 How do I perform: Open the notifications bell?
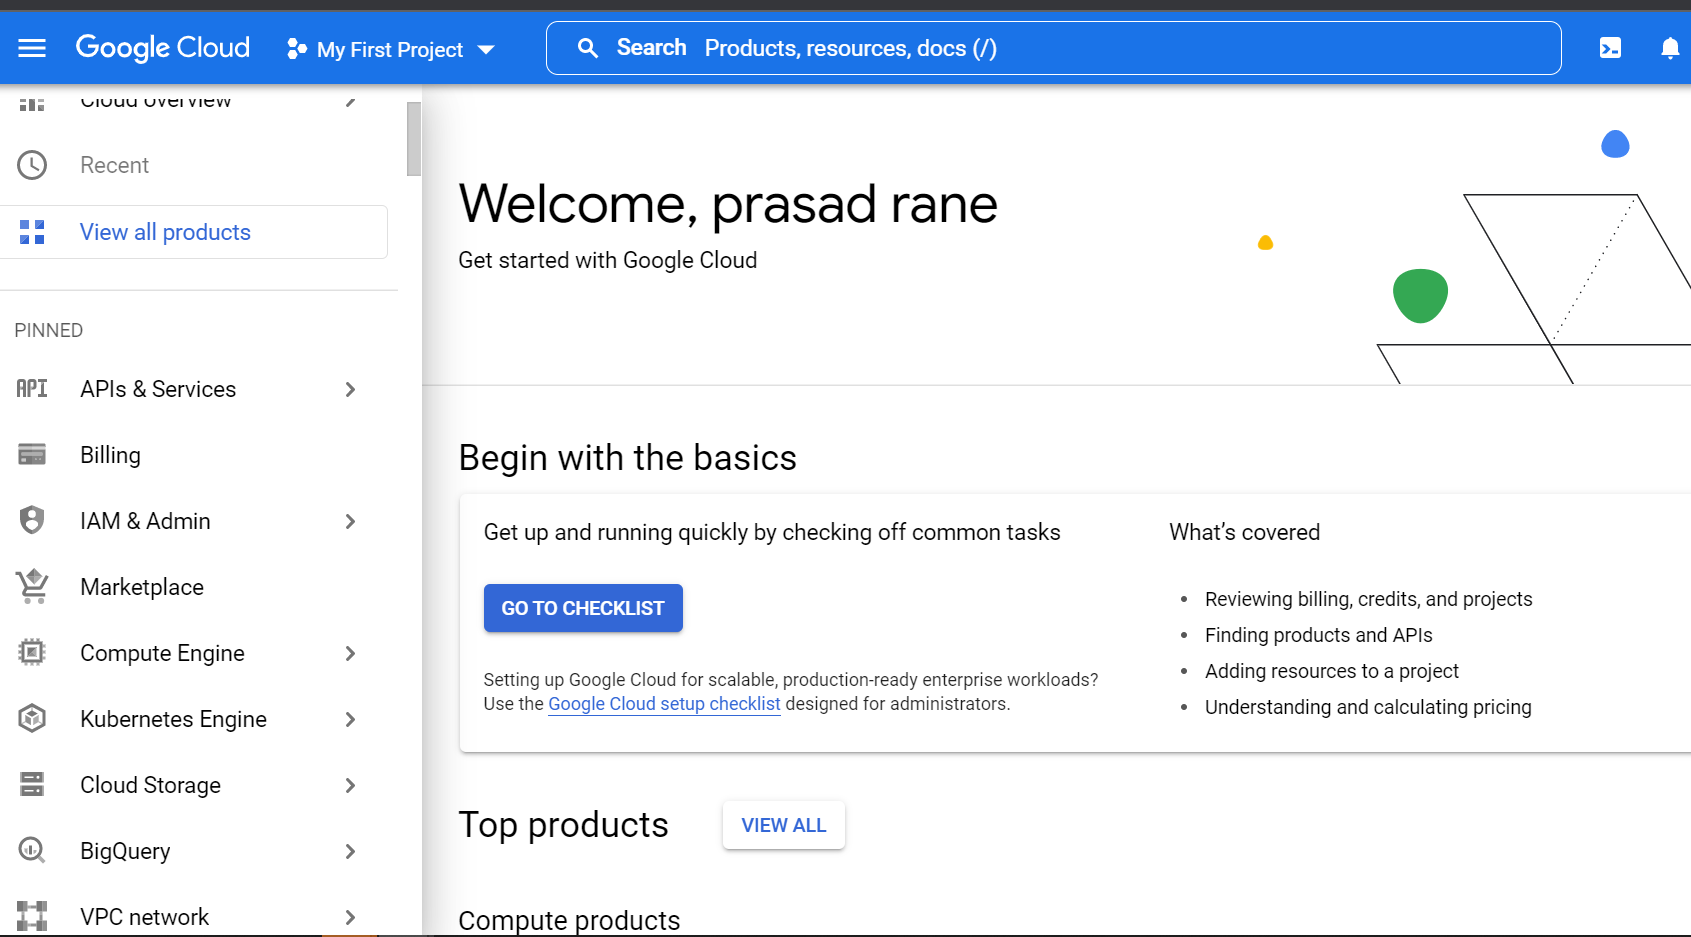click(1669, 48)
